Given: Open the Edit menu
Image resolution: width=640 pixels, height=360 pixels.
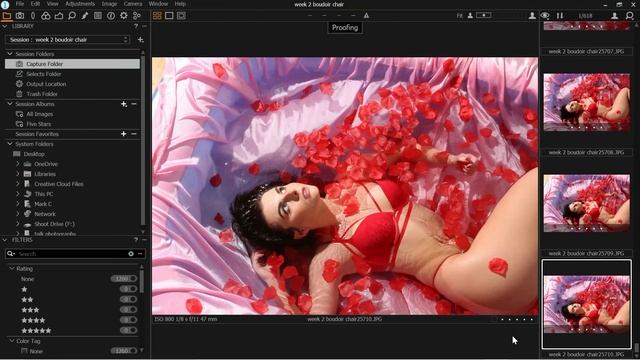Looking at the screenshot, I should [x=35, y=4].
